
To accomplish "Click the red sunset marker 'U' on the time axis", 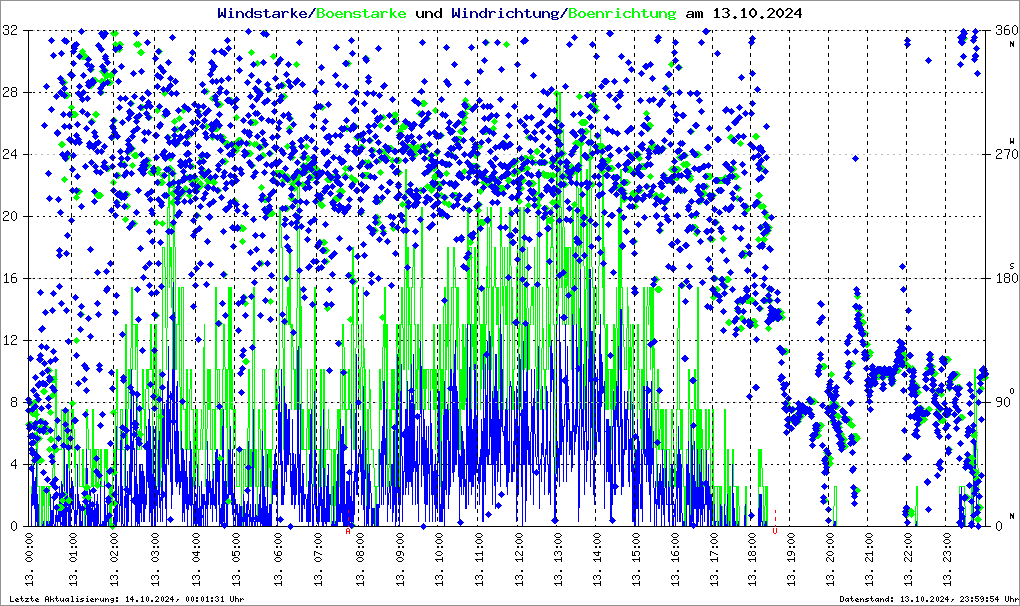I will tap(774, 531).
